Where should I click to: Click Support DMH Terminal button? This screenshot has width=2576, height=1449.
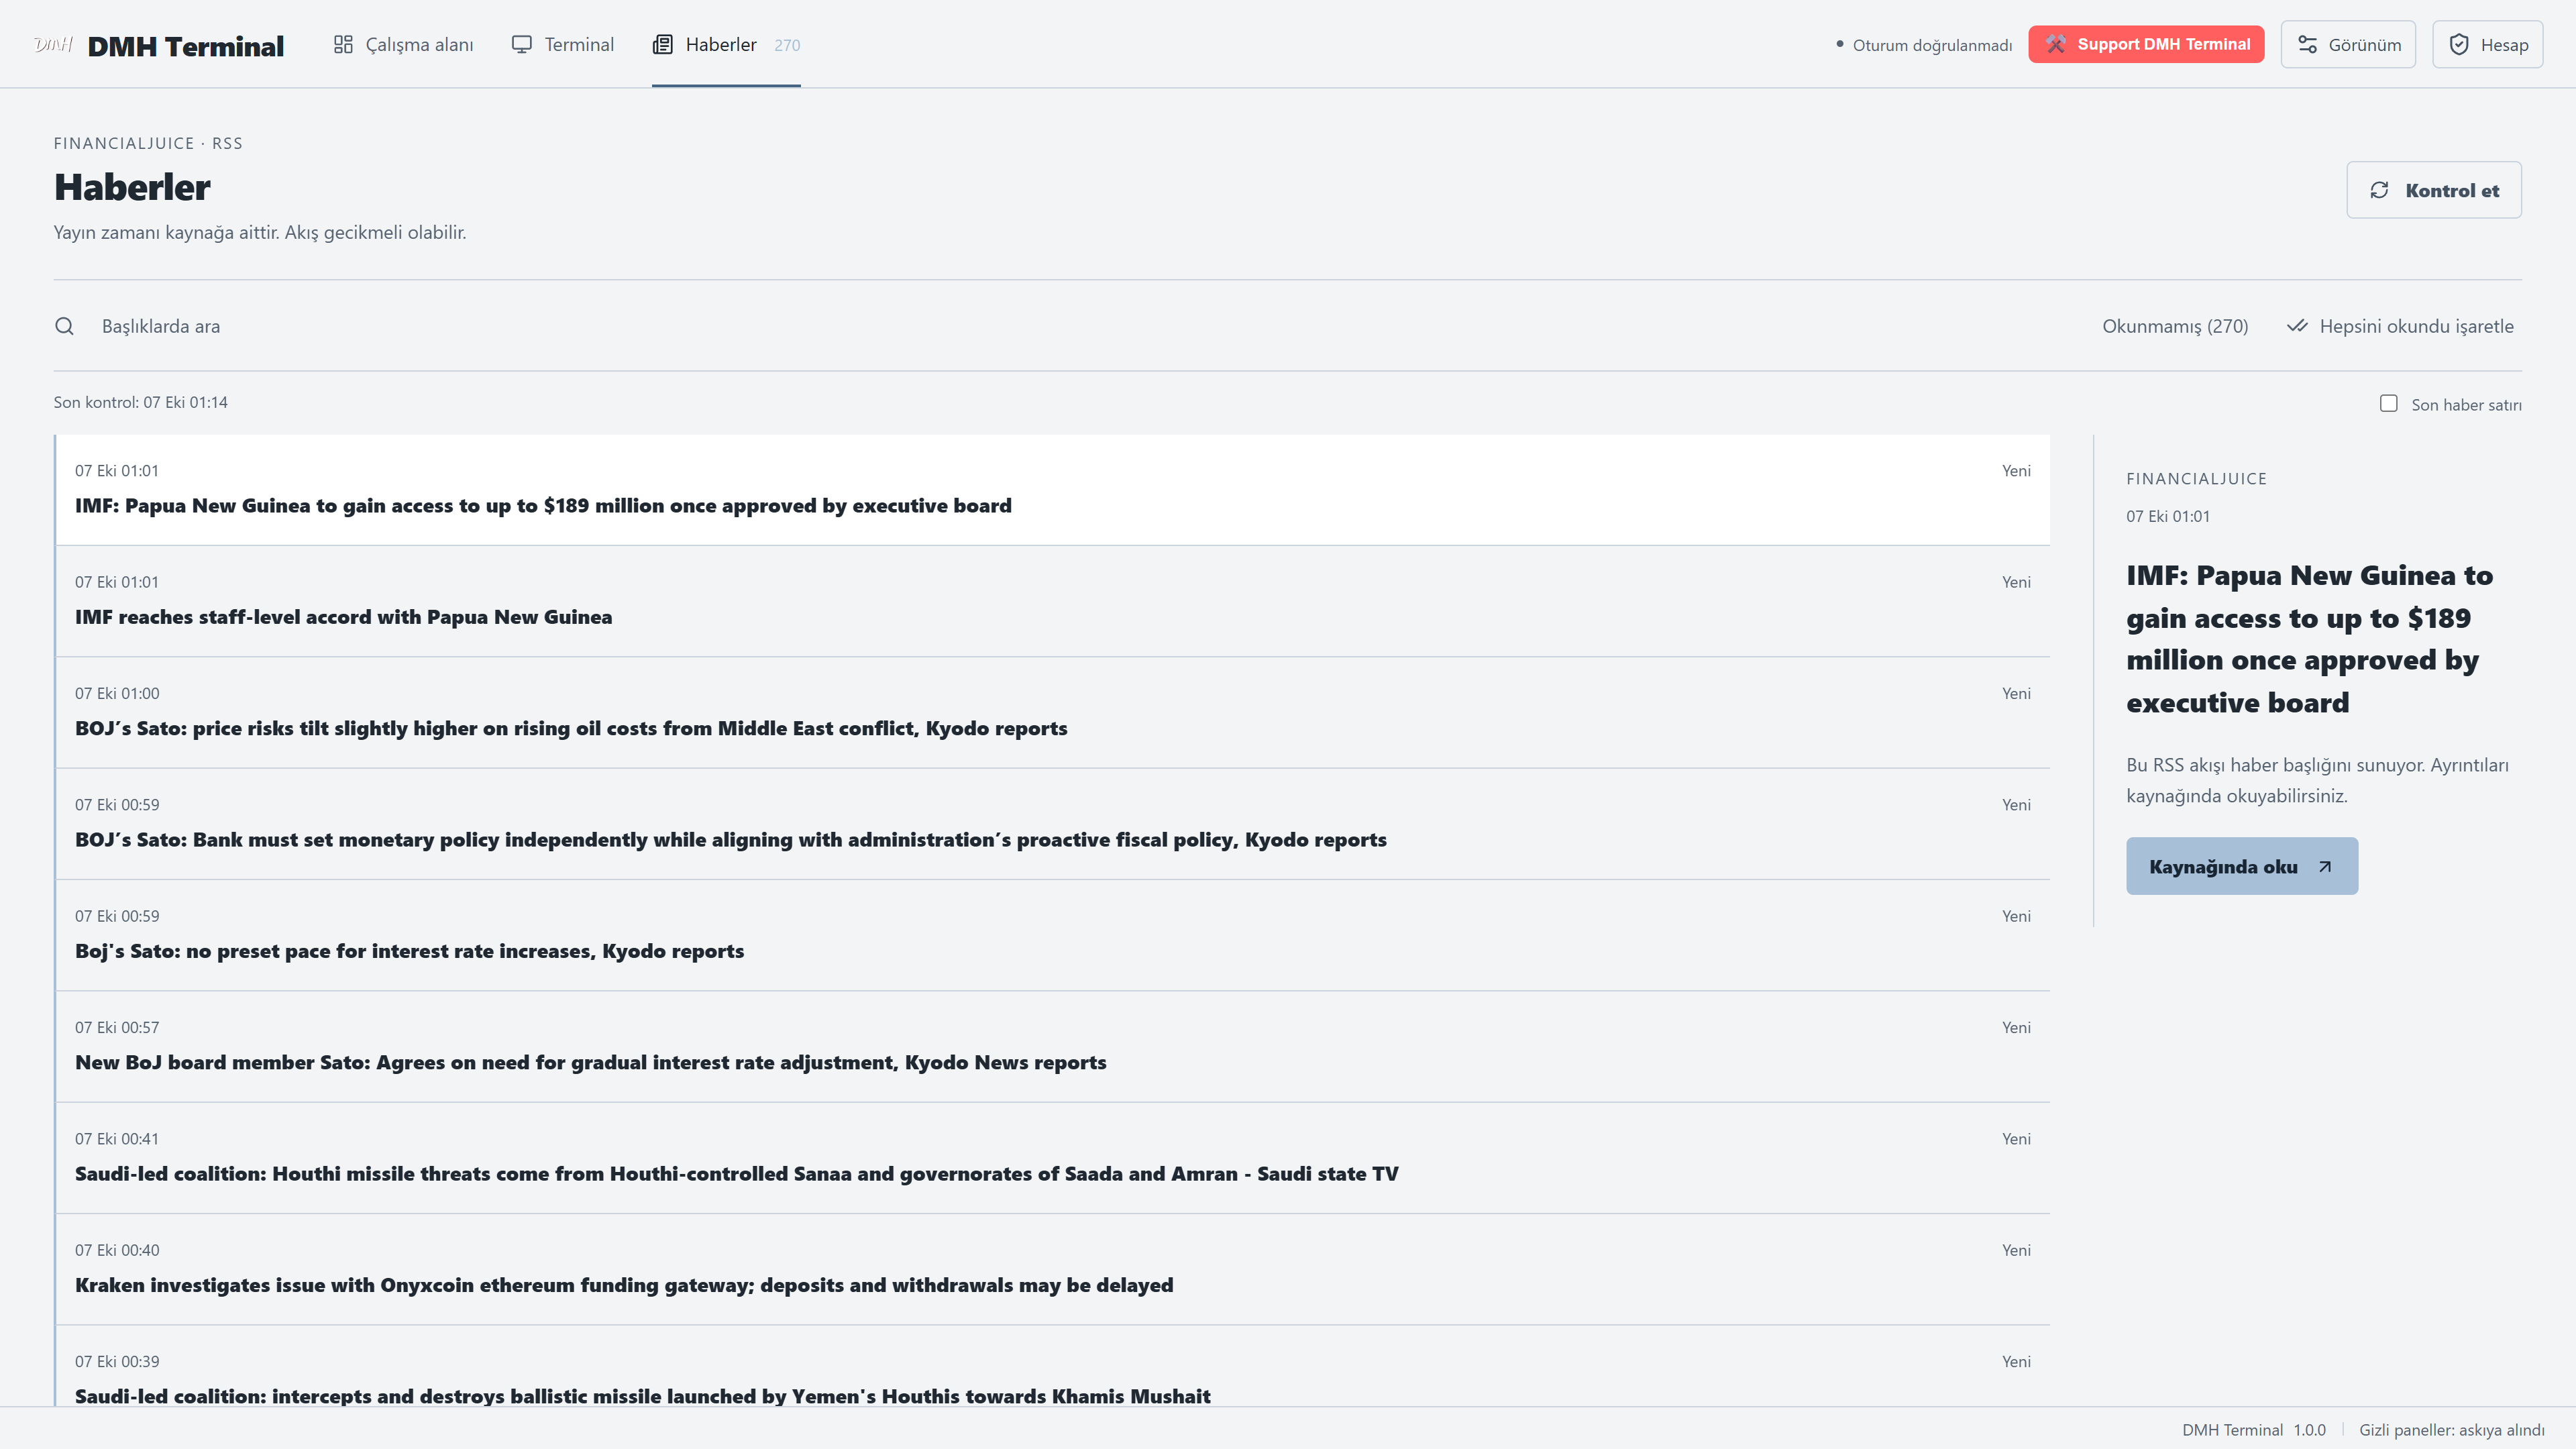[x=2146, y=44]
